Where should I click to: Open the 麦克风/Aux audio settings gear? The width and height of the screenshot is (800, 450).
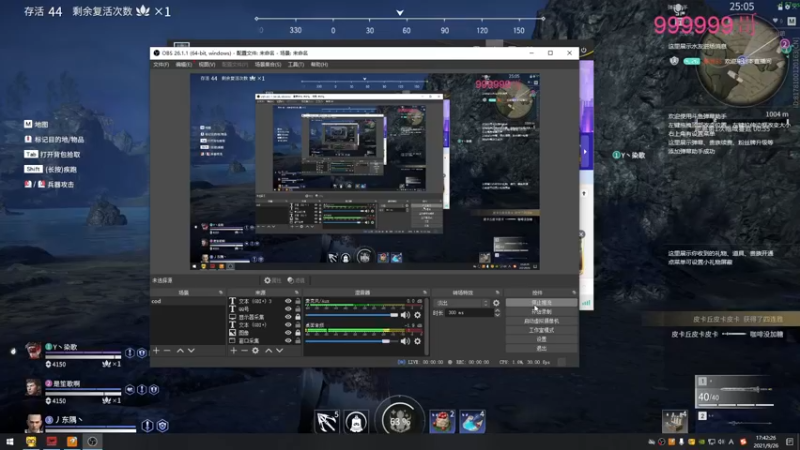point(417,315)
